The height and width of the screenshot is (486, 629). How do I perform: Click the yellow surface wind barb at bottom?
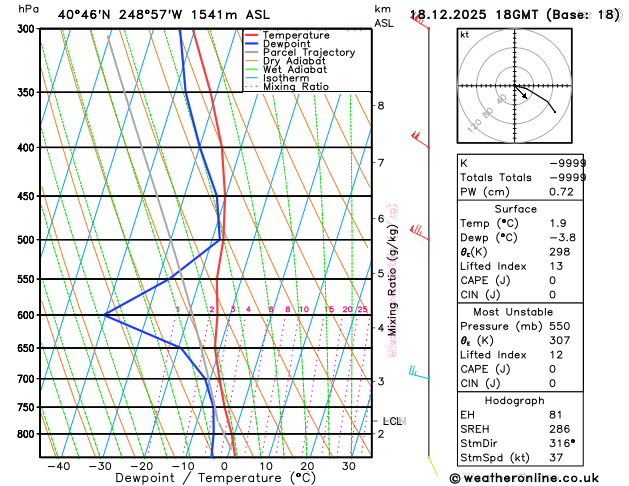(432, 466)
